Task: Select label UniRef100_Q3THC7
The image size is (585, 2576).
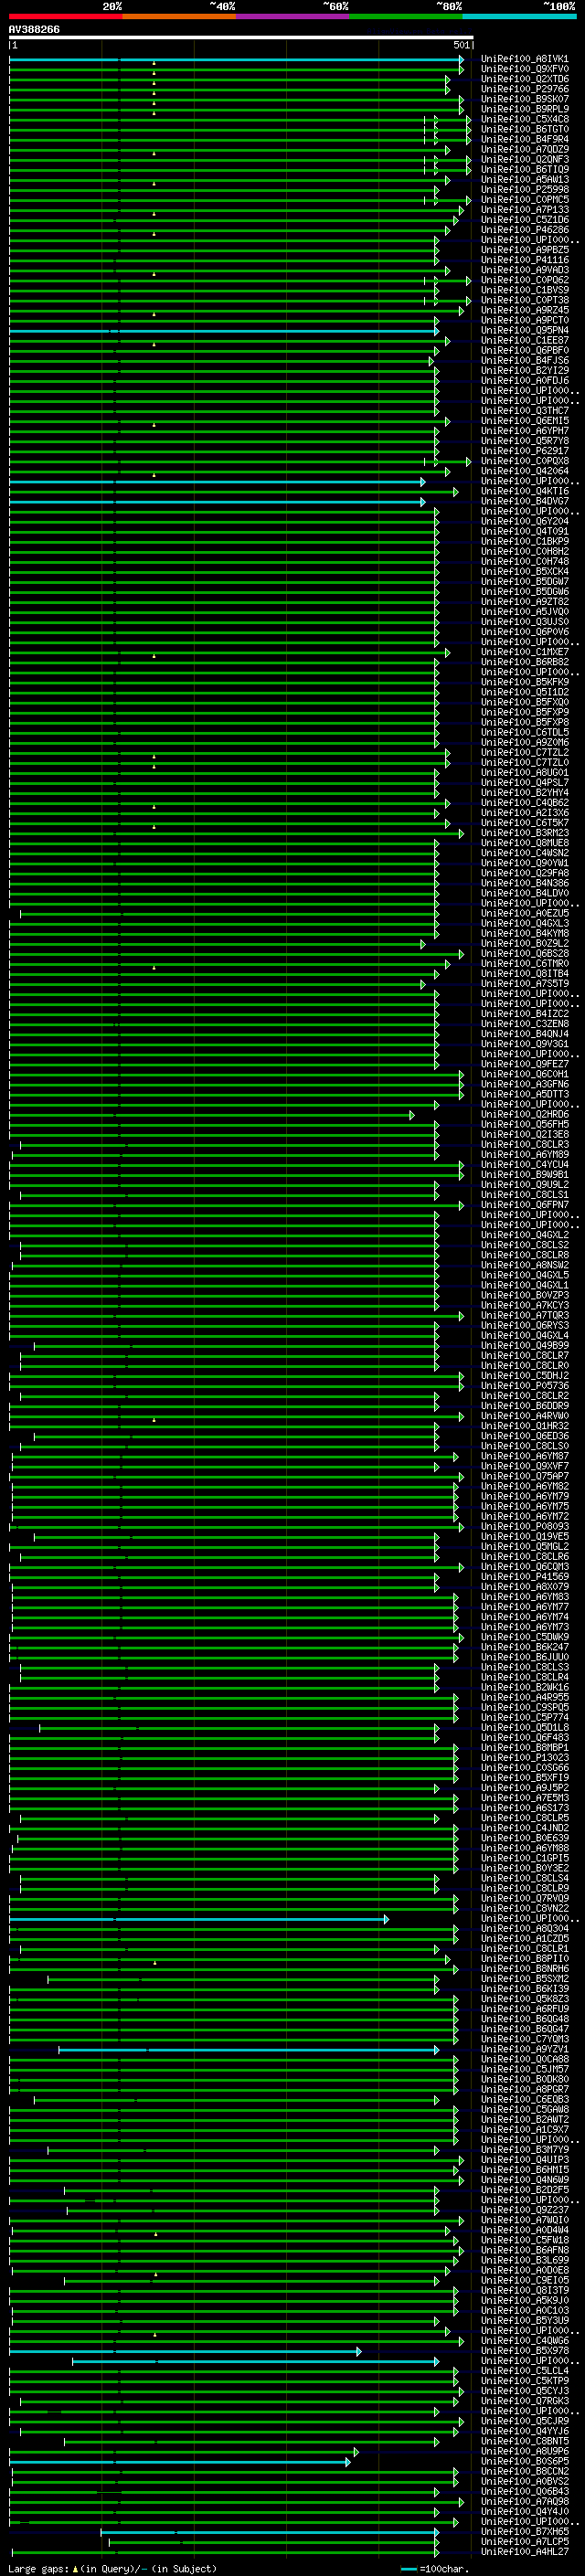Action: pyautogui.click(x=524, y=411)
